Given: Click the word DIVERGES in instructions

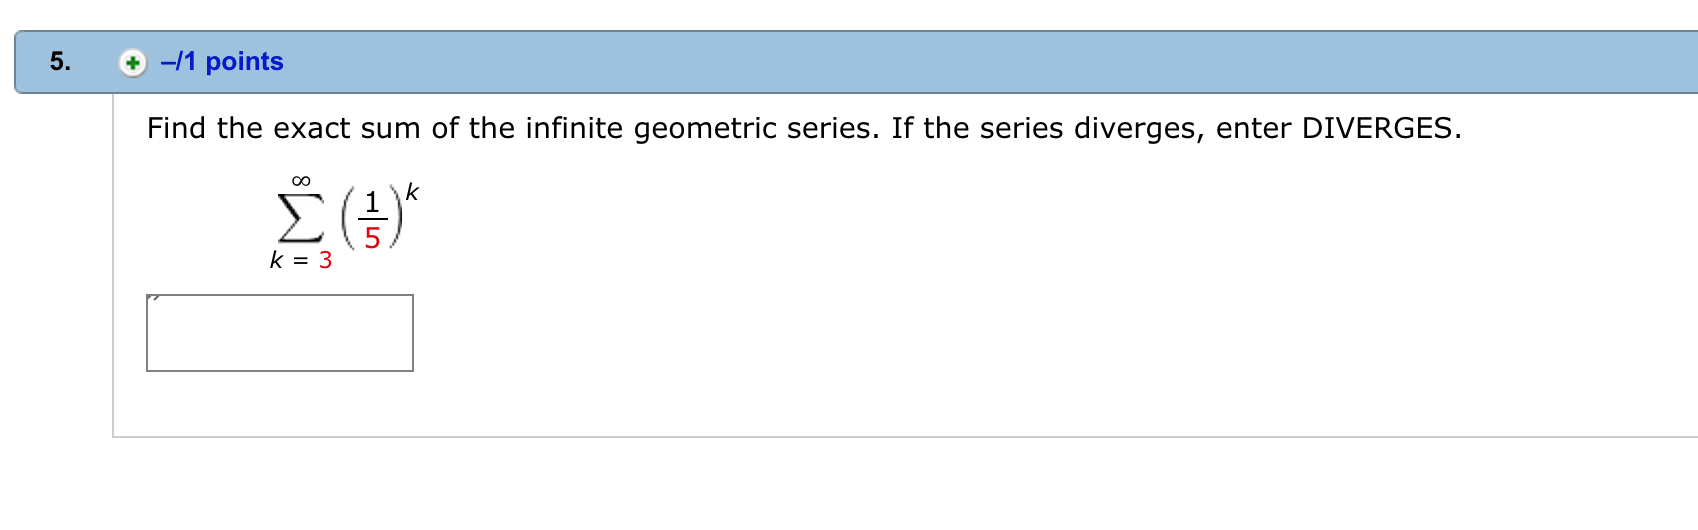Looking at the screenshot, I should [1376, 128].
